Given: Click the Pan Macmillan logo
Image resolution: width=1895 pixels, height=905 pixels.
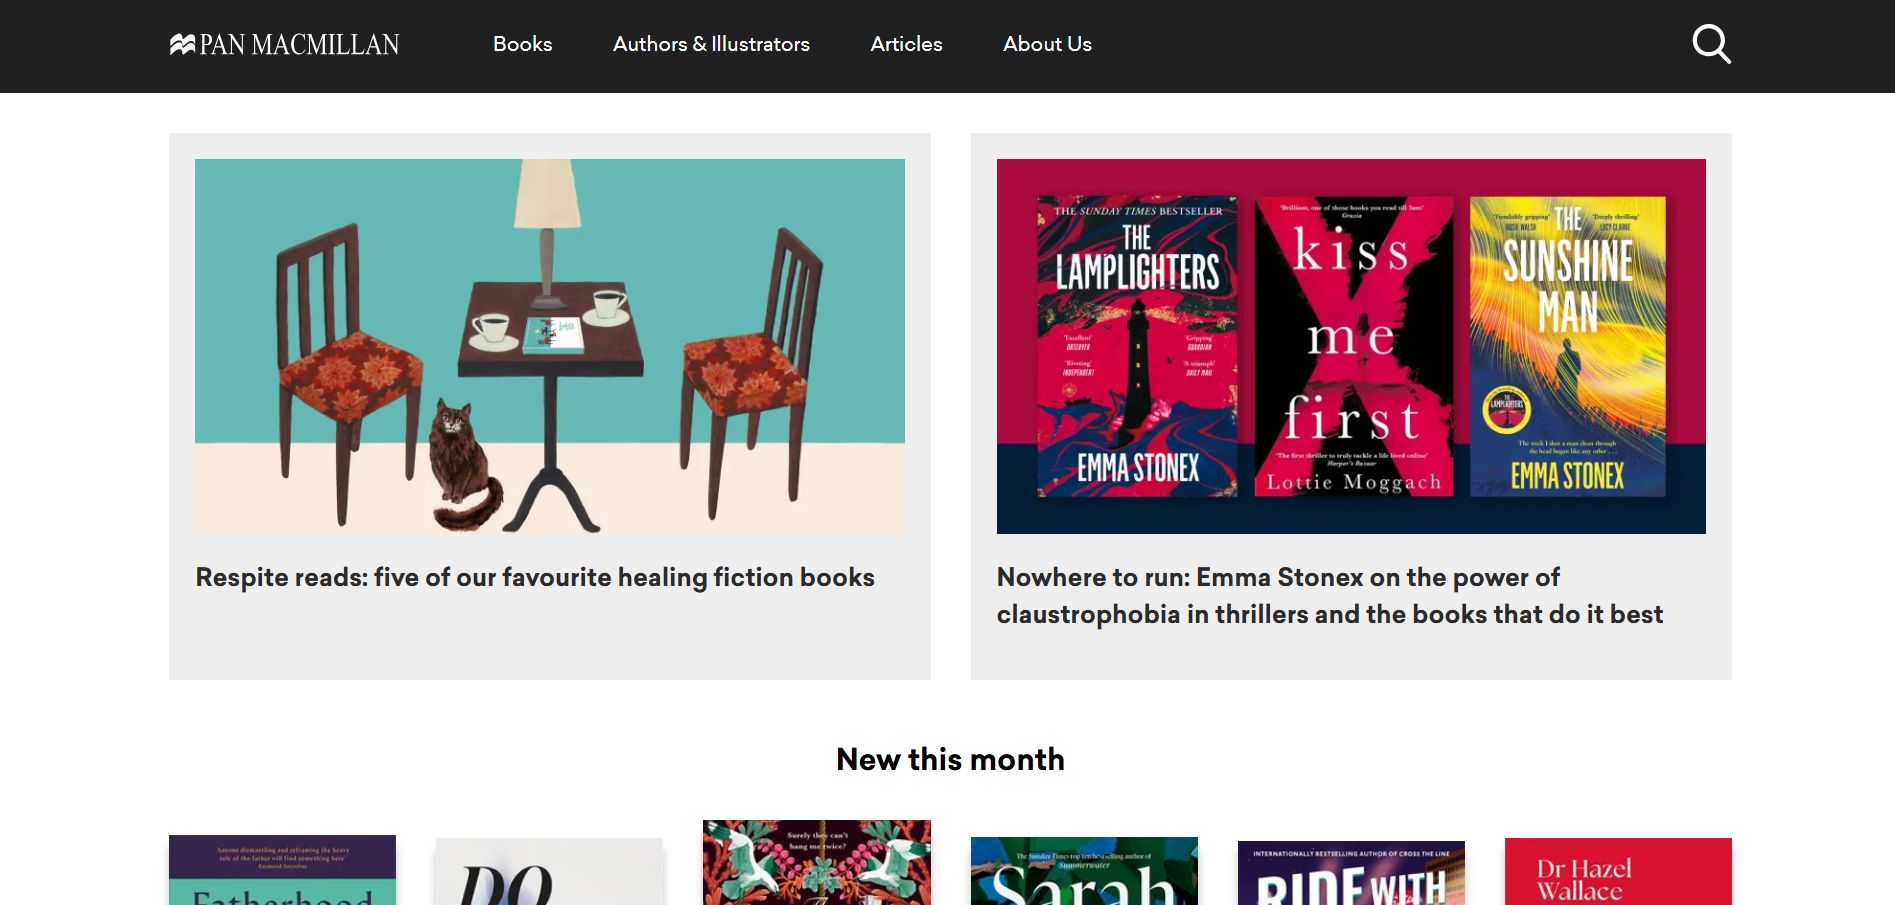Looking at the screenshot, I should coord(284,43).
